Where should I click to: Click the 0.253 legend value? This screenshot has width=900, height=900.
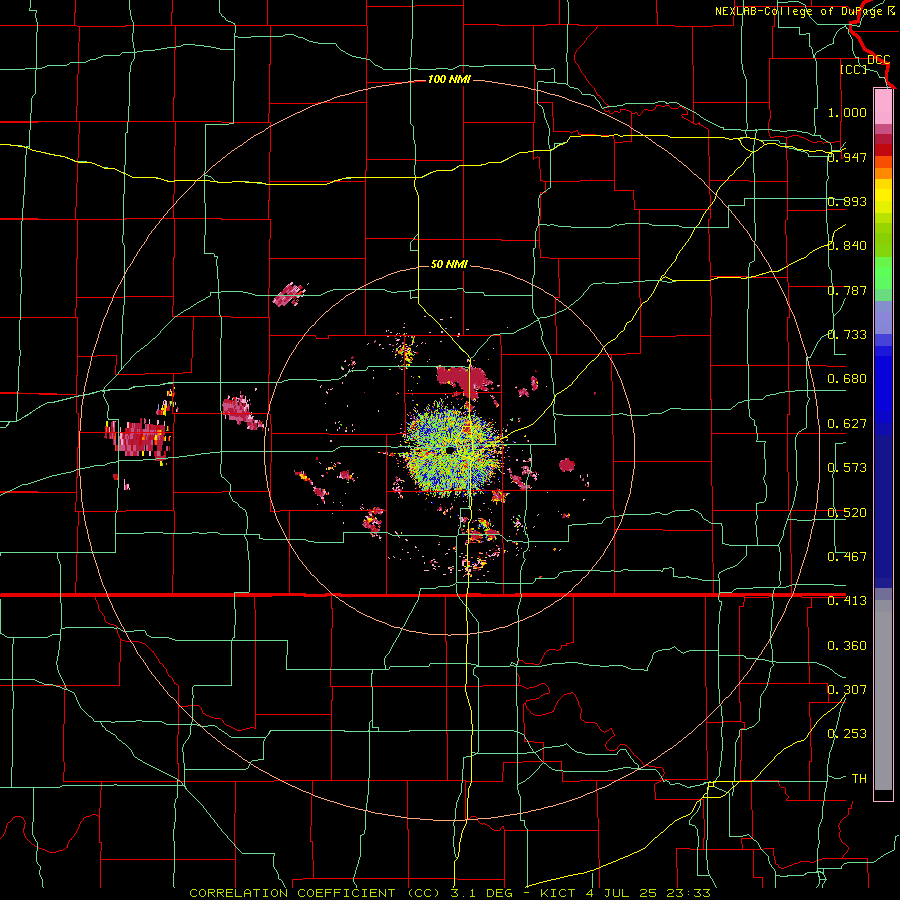847,734
